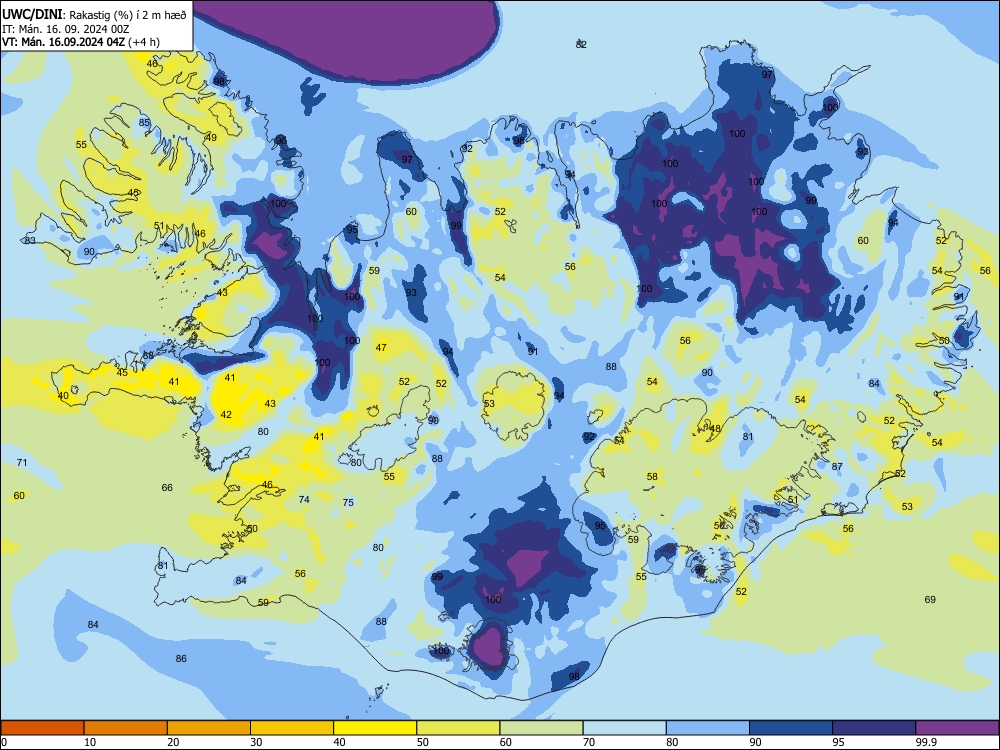Select the '87' humidity value on the map
The image size is (1000, 750).
(837, 467)
